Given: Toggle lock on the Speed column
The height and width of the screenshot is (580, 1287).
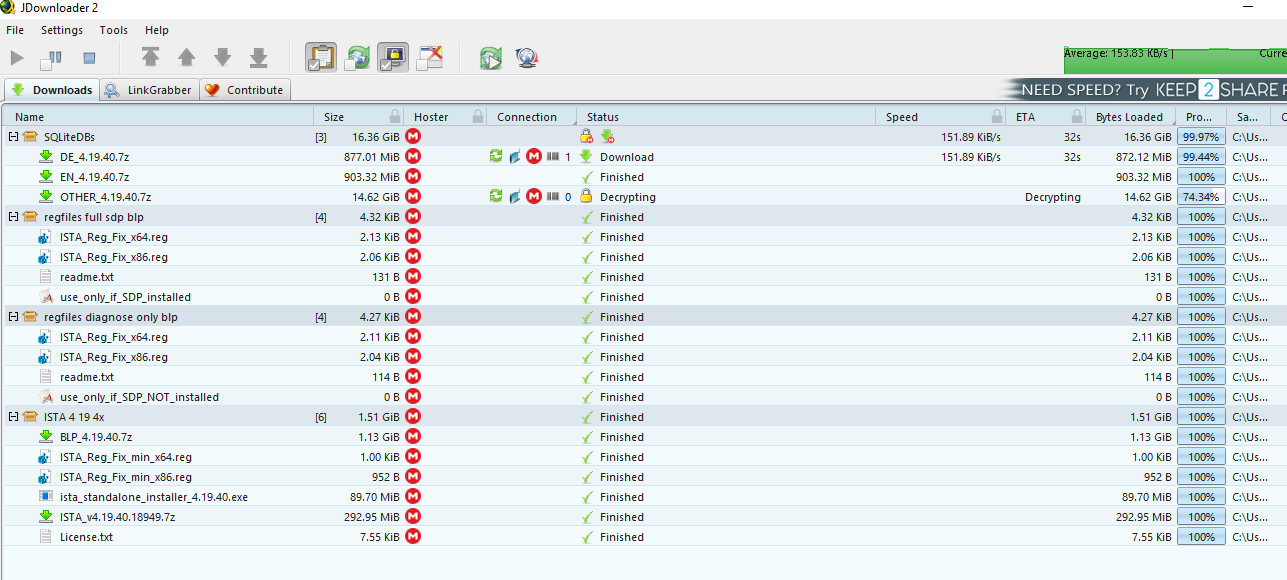Looking at the screenshot, I should (996, 117).
